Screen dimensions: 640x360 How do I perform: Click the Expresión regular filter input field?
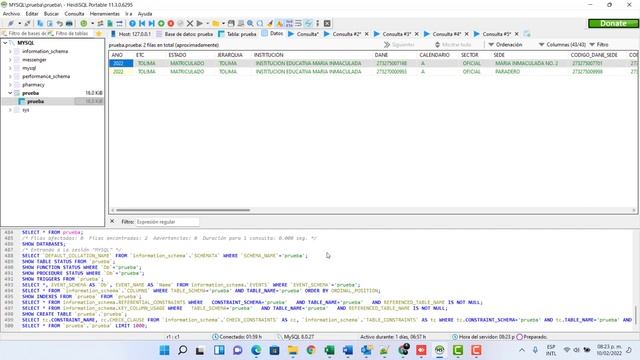pos(167,222)
